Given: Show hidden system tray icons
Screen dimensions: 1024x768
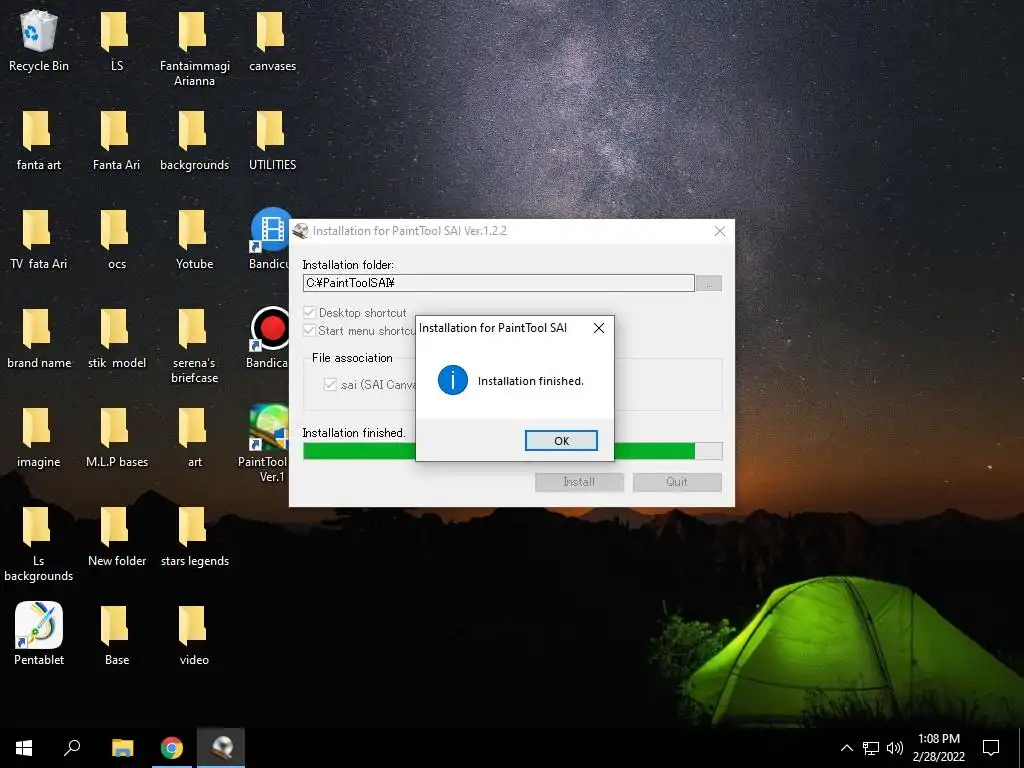Looking at the screenshot, I should 846,748.
